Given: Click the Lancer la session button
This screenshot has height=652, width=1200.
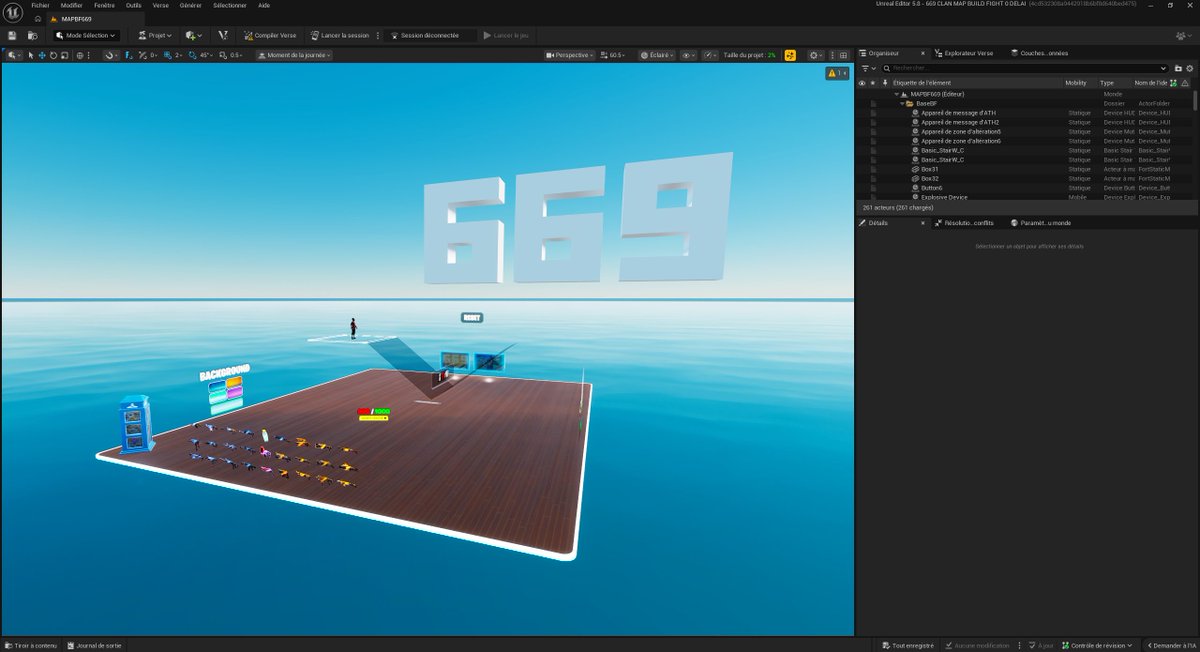Looking at the screenshot, I should pos(339,35).
